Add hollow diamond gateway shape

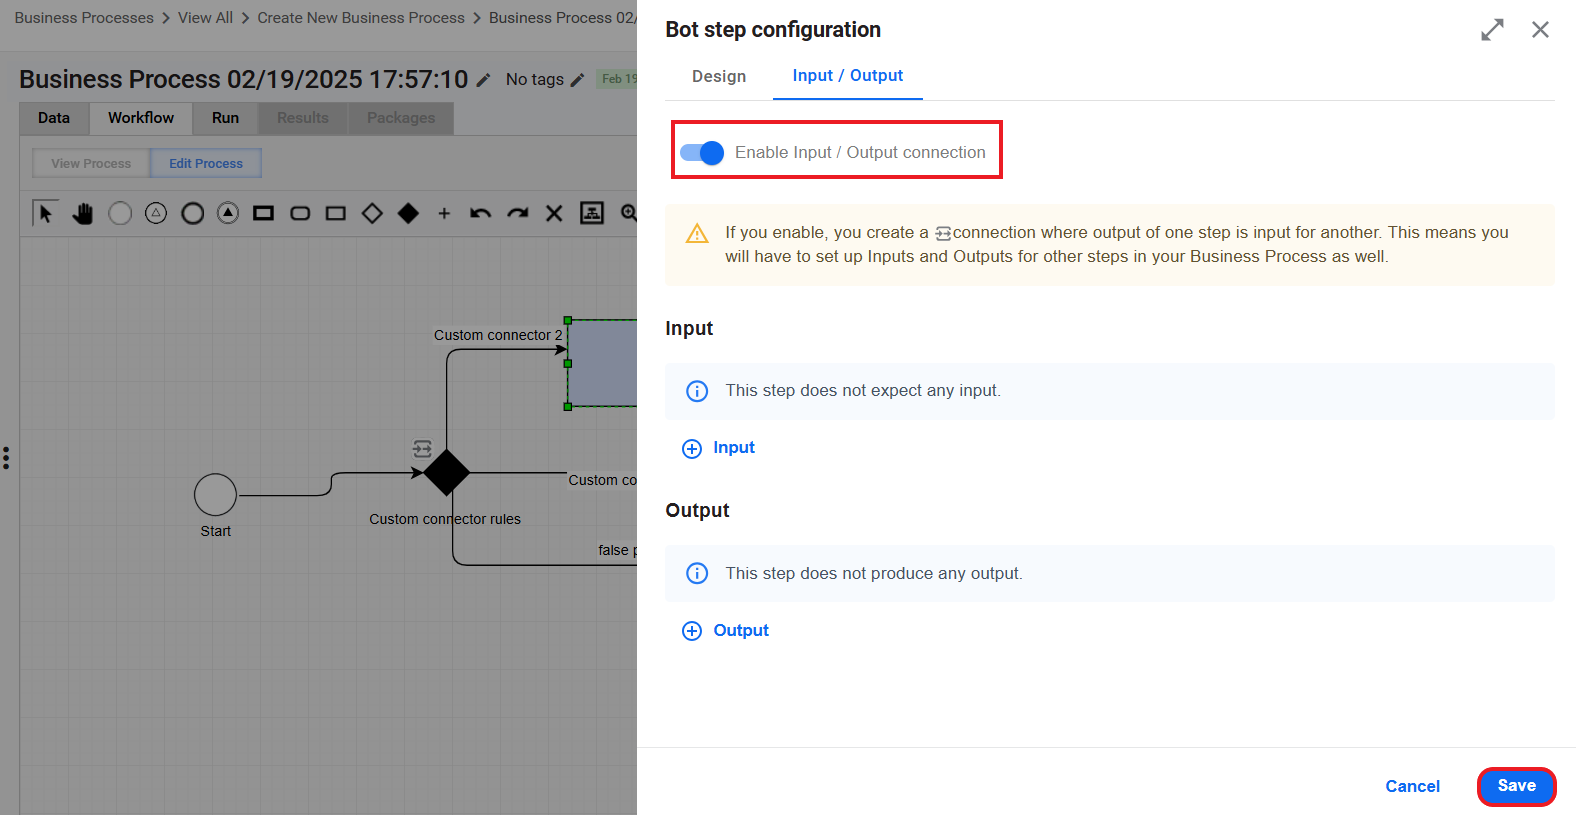point(372,213)
